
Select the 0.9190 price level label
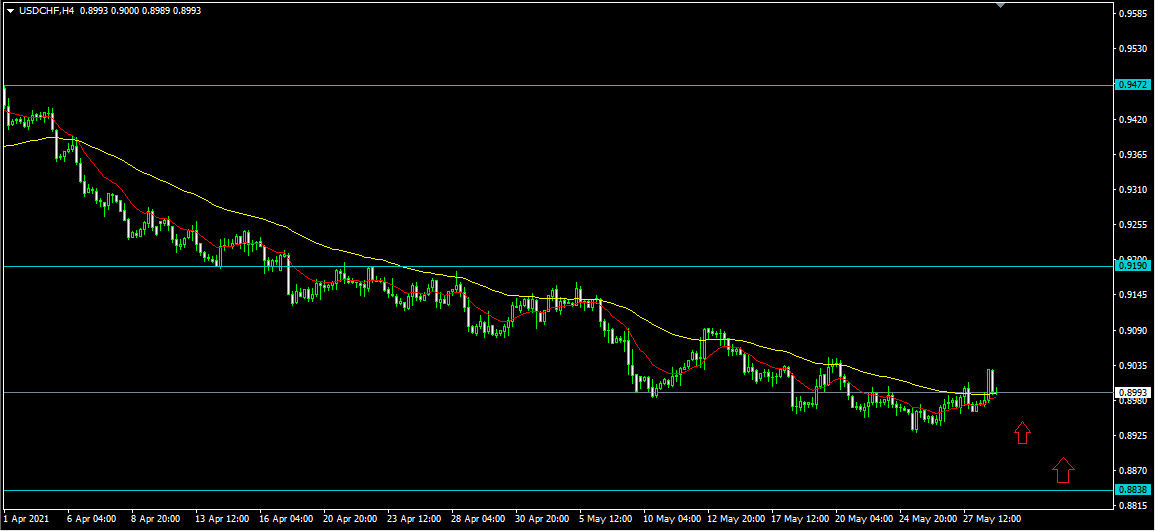click(1132, 266)
